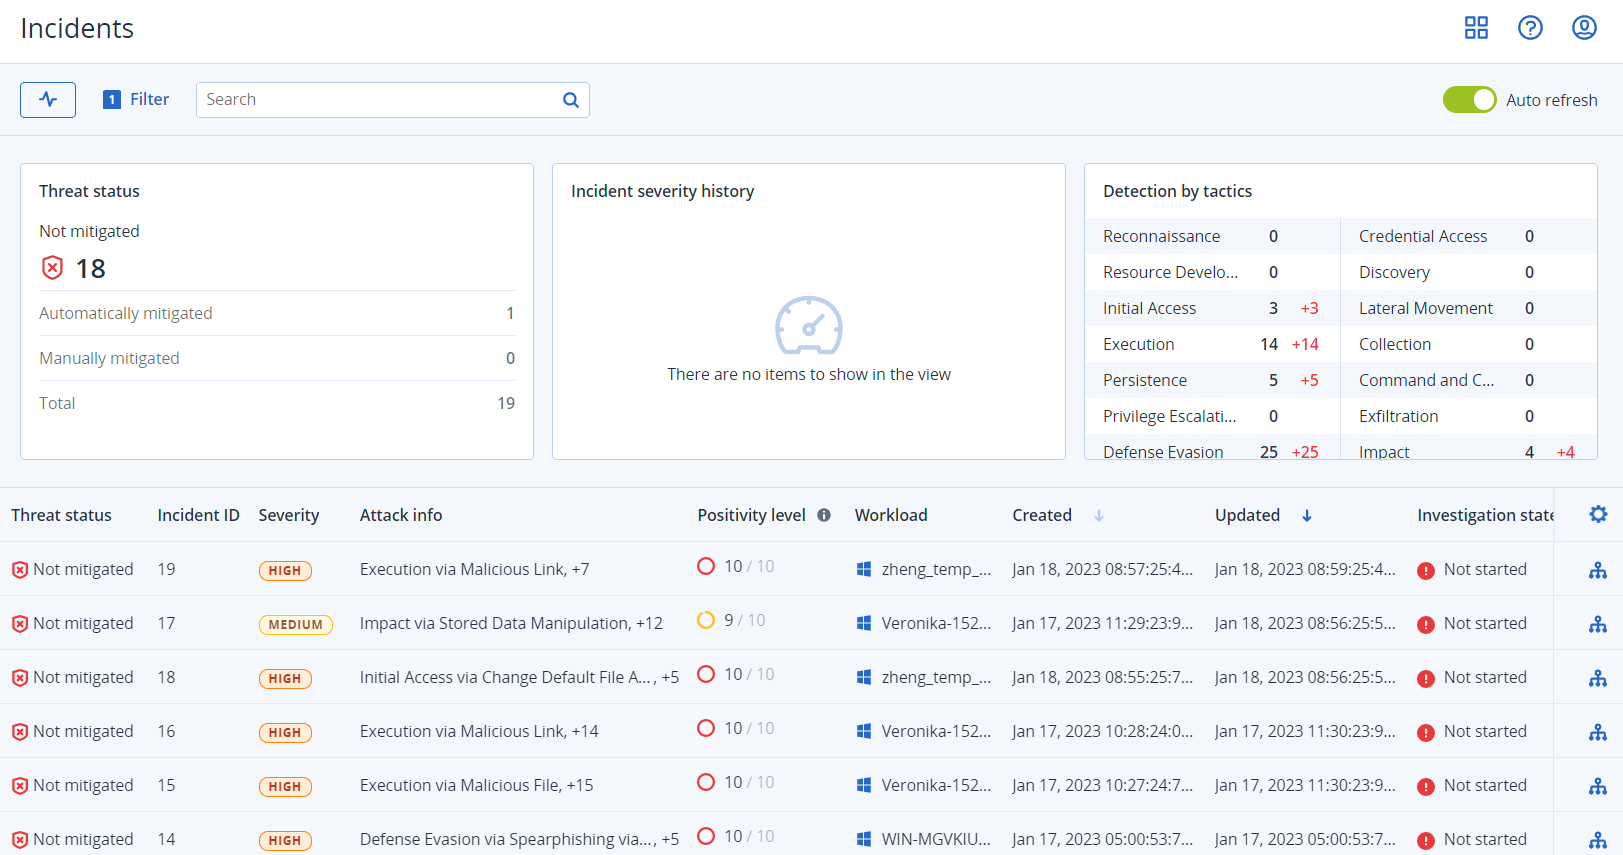The width and height of the screenshot is (1623, 855).
Task: Sort by Updated column arrow
Action: coord(1306,516)
